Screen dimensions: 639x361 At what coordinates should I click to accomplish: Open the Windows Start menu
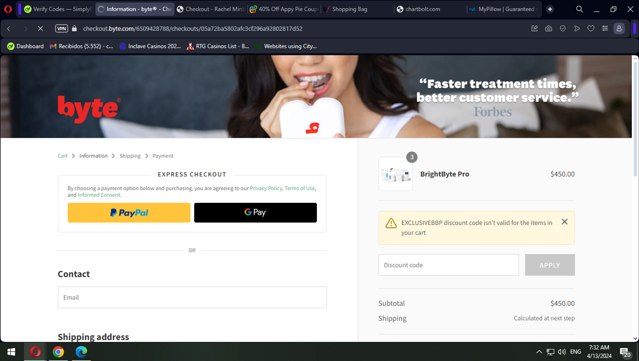coord(11,352)
